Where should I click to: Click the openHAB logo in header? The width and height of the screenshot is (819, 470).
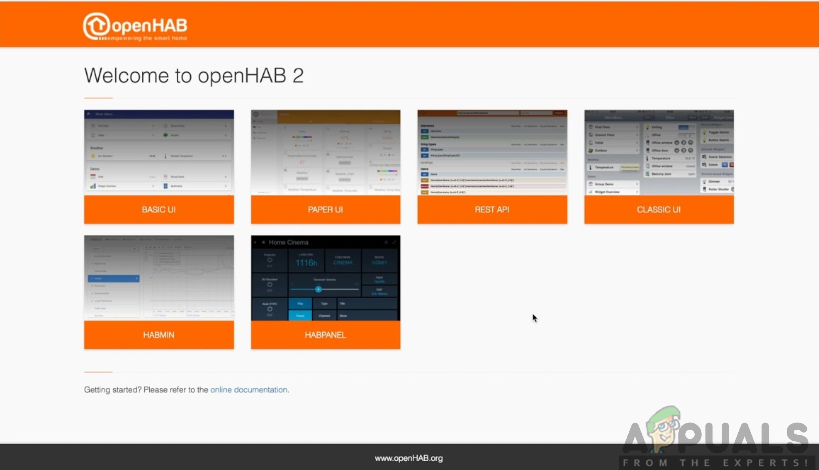pyautogui.click(x=135, y=27)
